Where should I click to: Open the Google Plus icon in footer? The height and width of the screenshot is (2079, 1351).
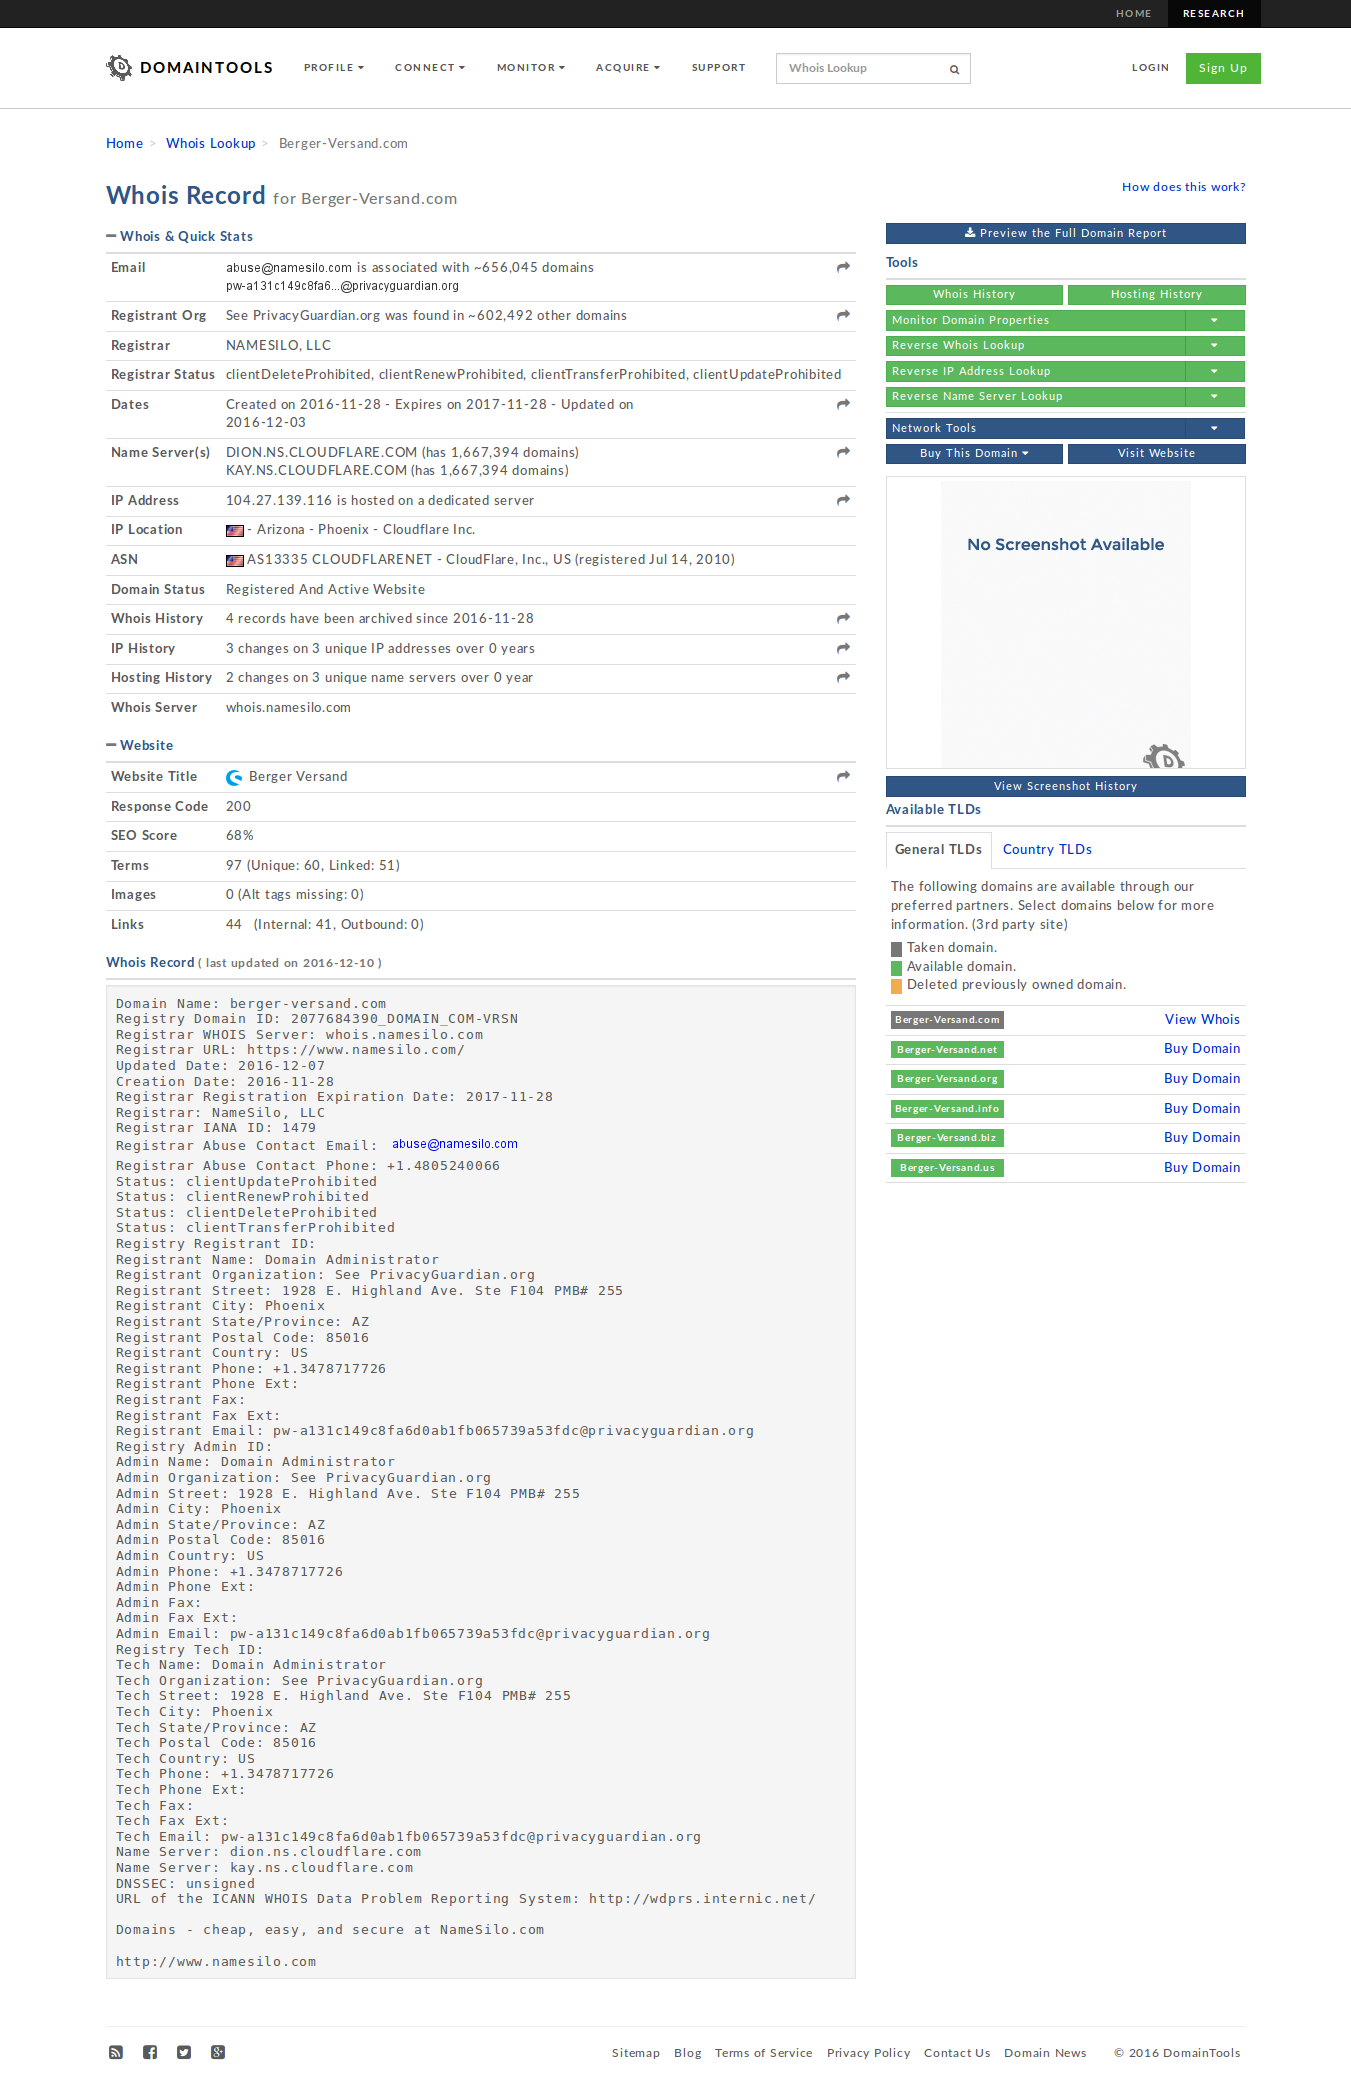tap(218, 2052)
